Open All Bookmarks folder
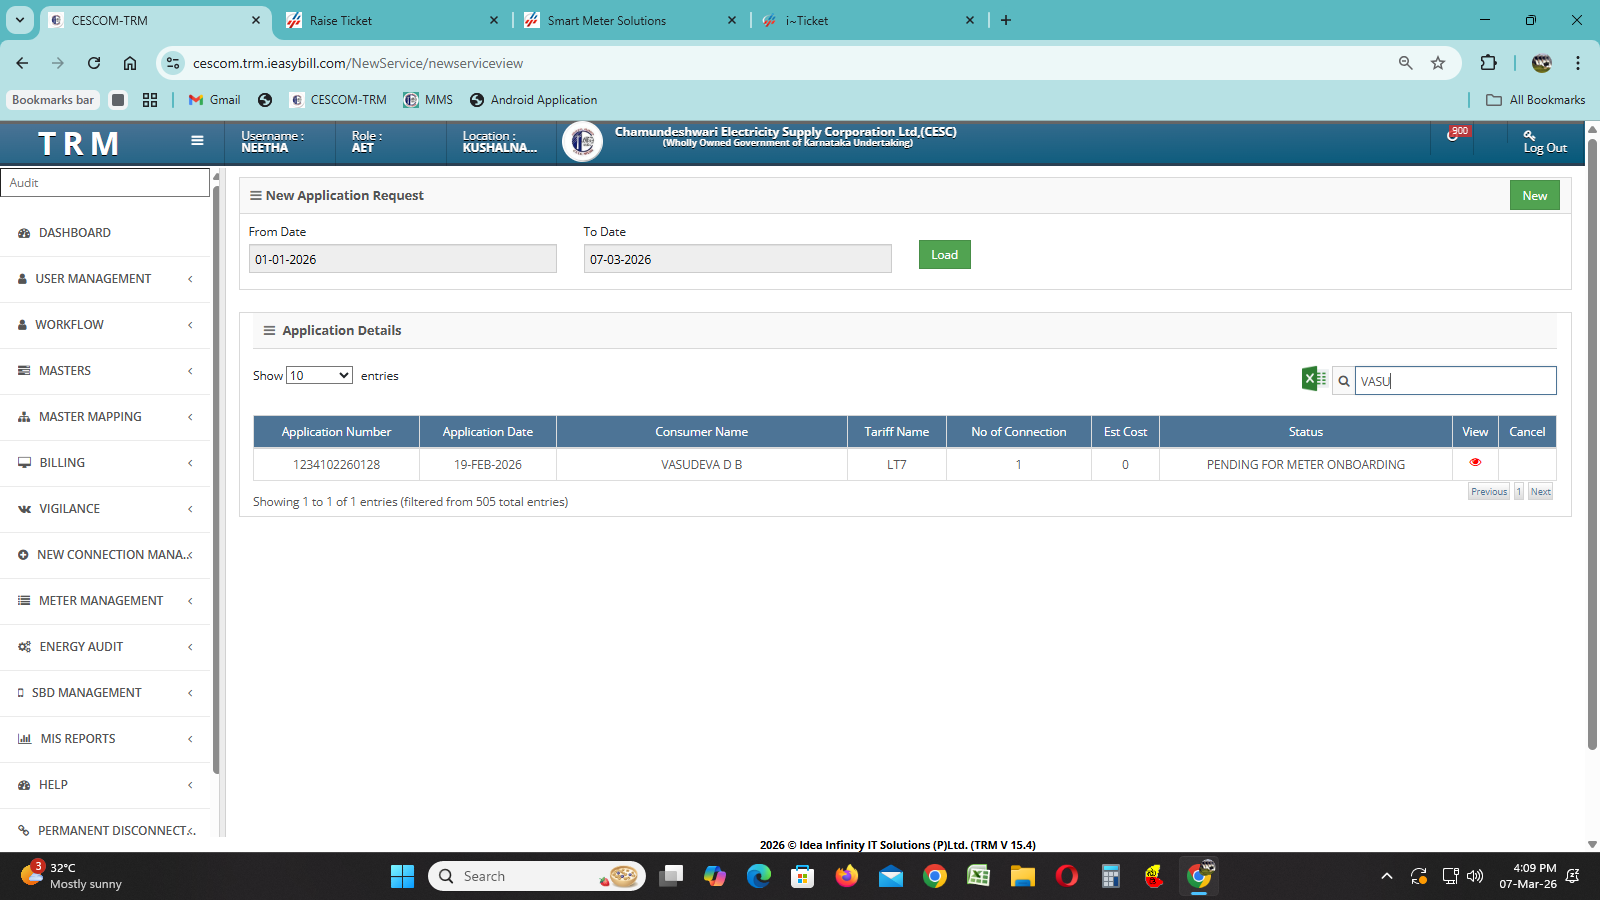Screen dimensions: 1600x900 click(1536, 100)
